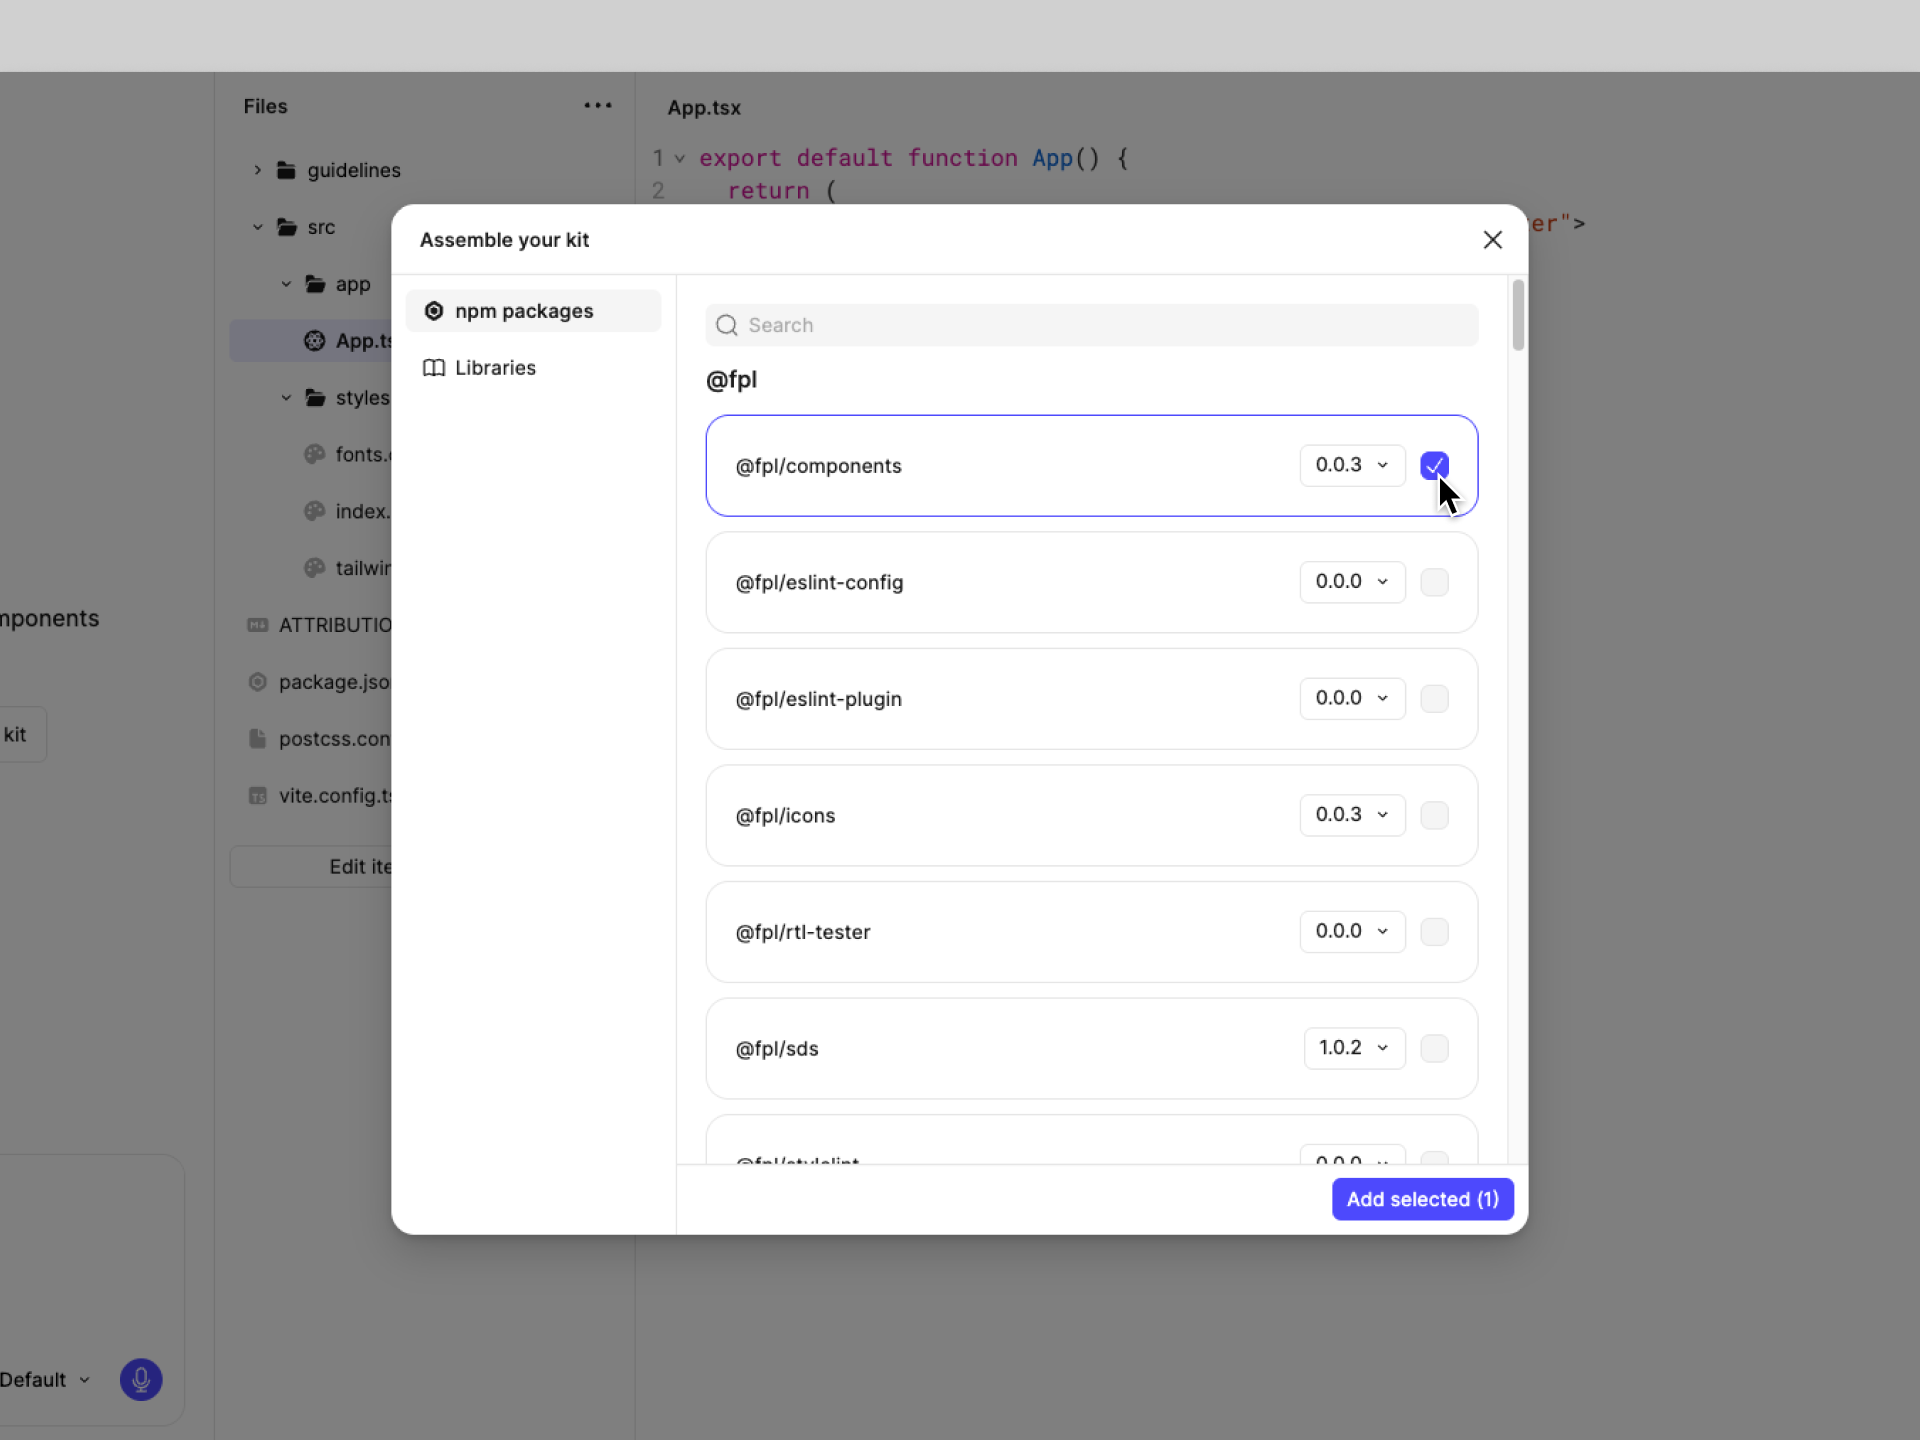This screenshot has width=1920, height=1440.
Task: Click the package.json file icon
Action: 258,682
